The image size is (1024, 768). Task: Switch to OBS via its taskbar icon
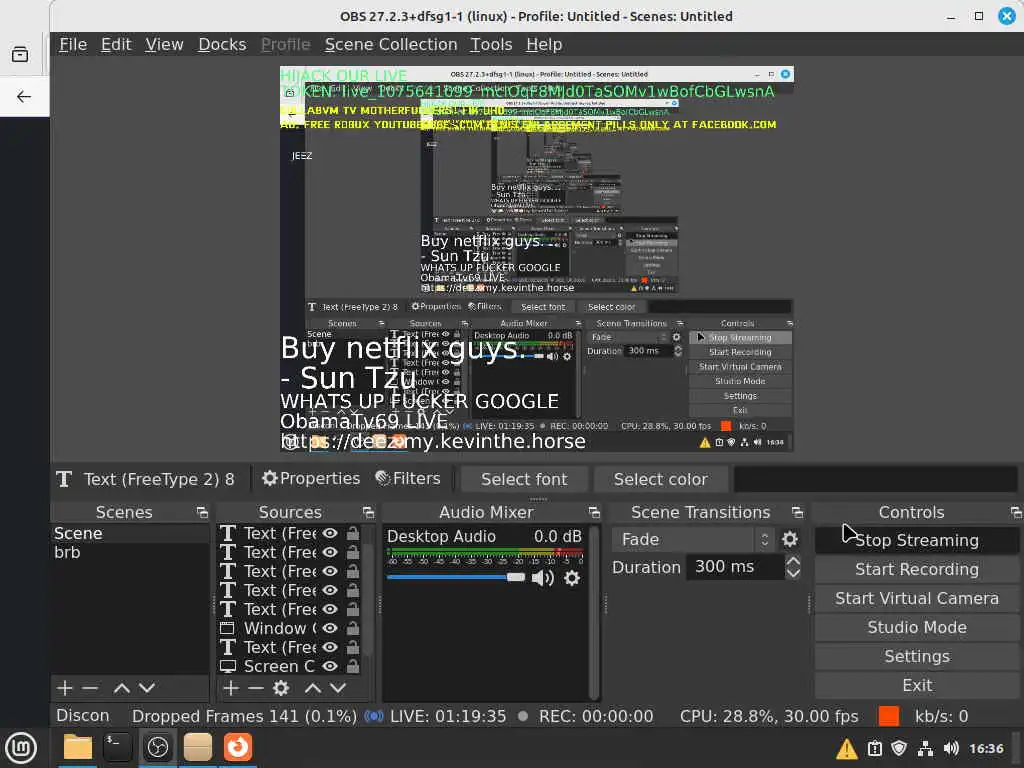tap(158, 747)
